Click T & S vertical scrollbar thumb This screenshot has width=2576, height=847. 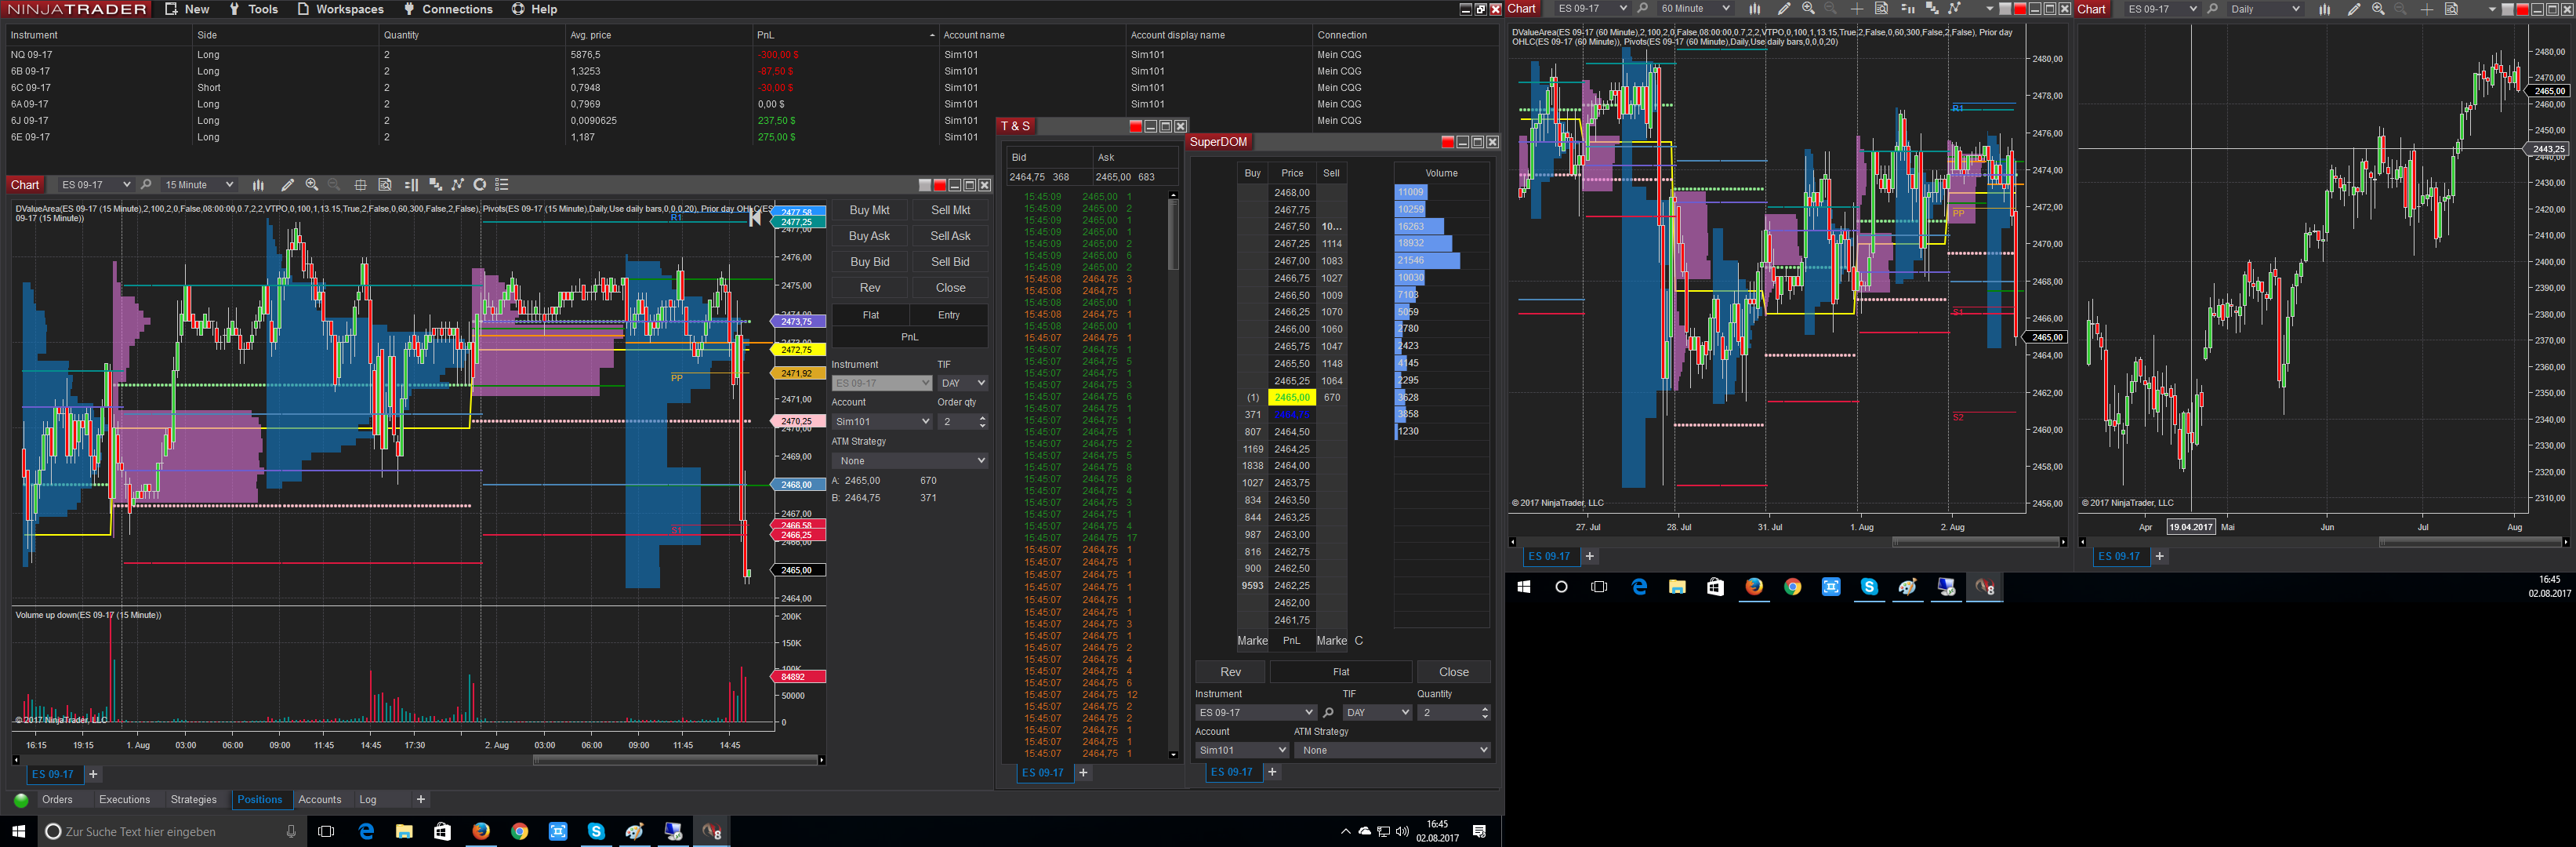pyautogui.click(x=1173, y=235)
